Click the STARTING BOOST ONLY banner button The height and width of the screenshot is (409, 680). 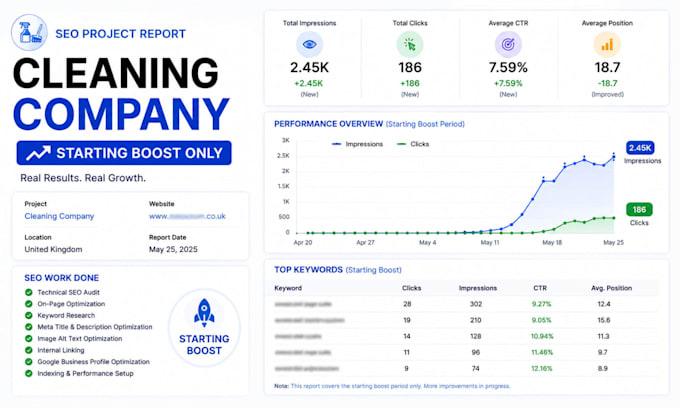point(124,153)
